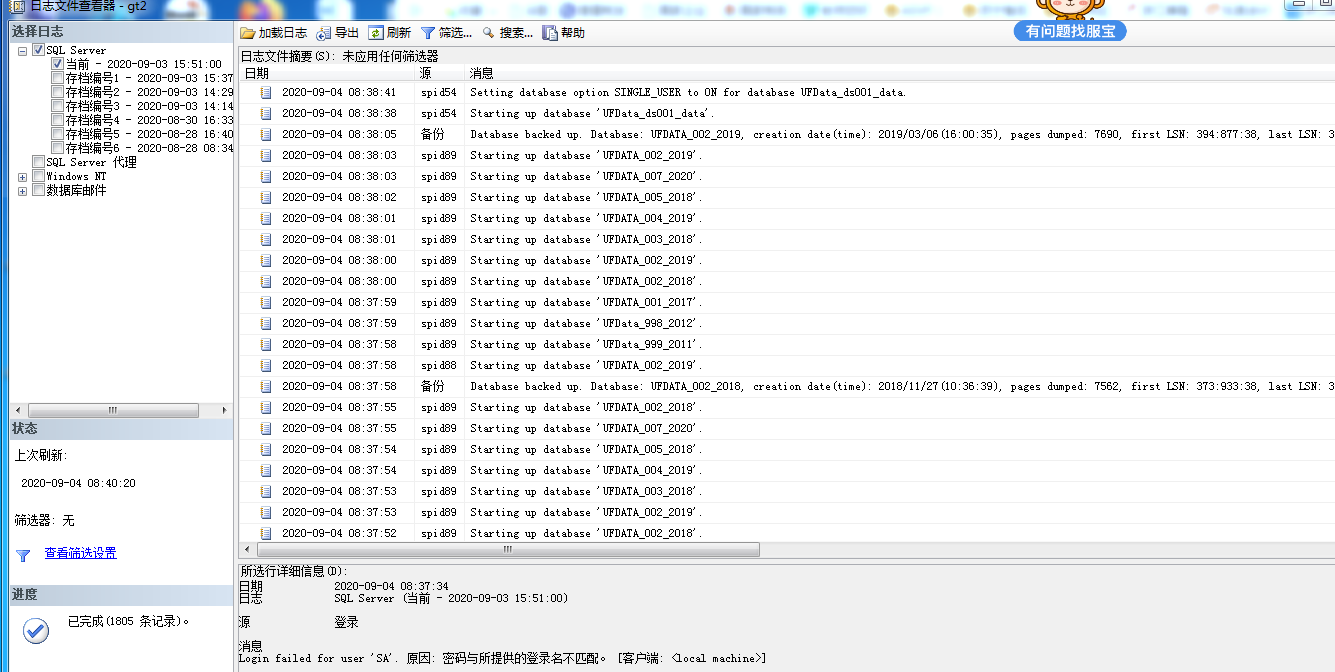Click the row icon for UFData_999_2011 entry
This screenshot has height=672, width=1335.
[x=266, y=344]
